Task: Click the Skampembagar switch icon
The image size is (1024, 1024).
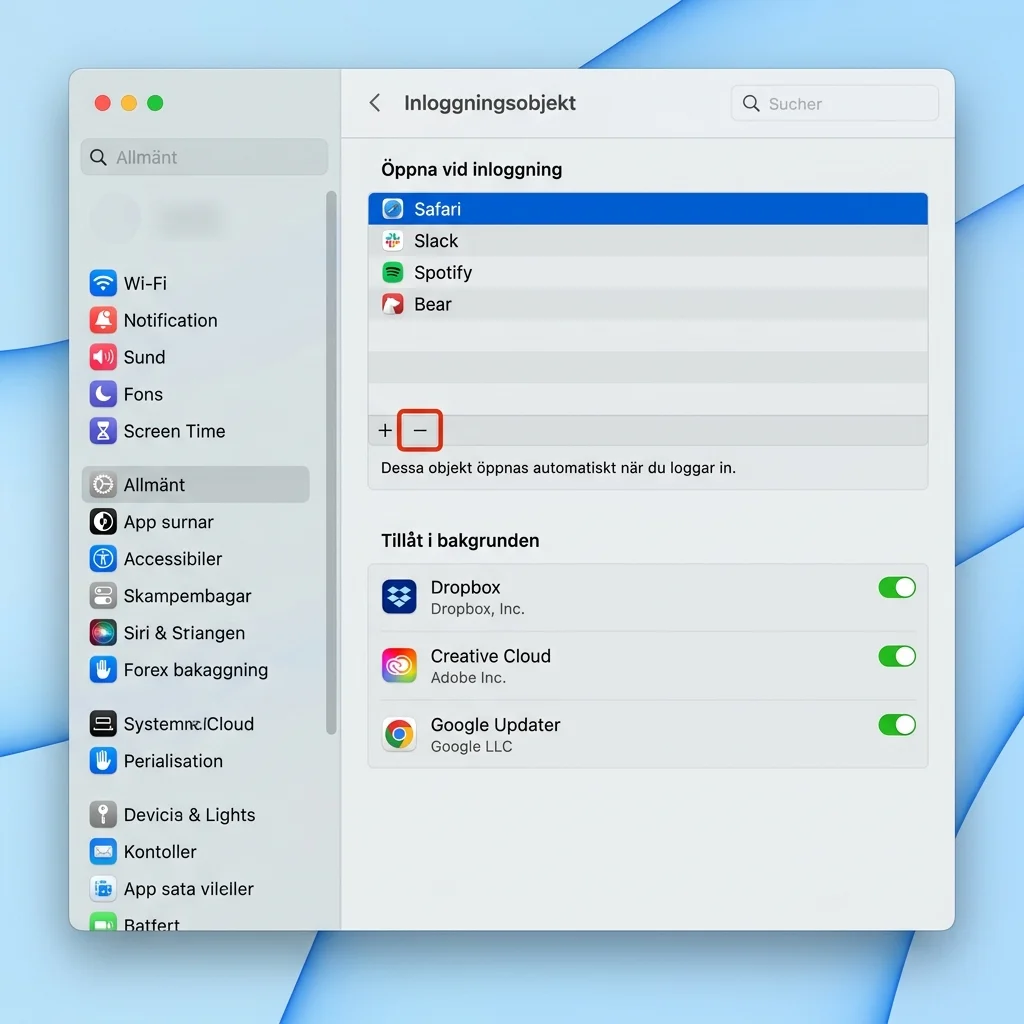Action: tap(103, 596)
